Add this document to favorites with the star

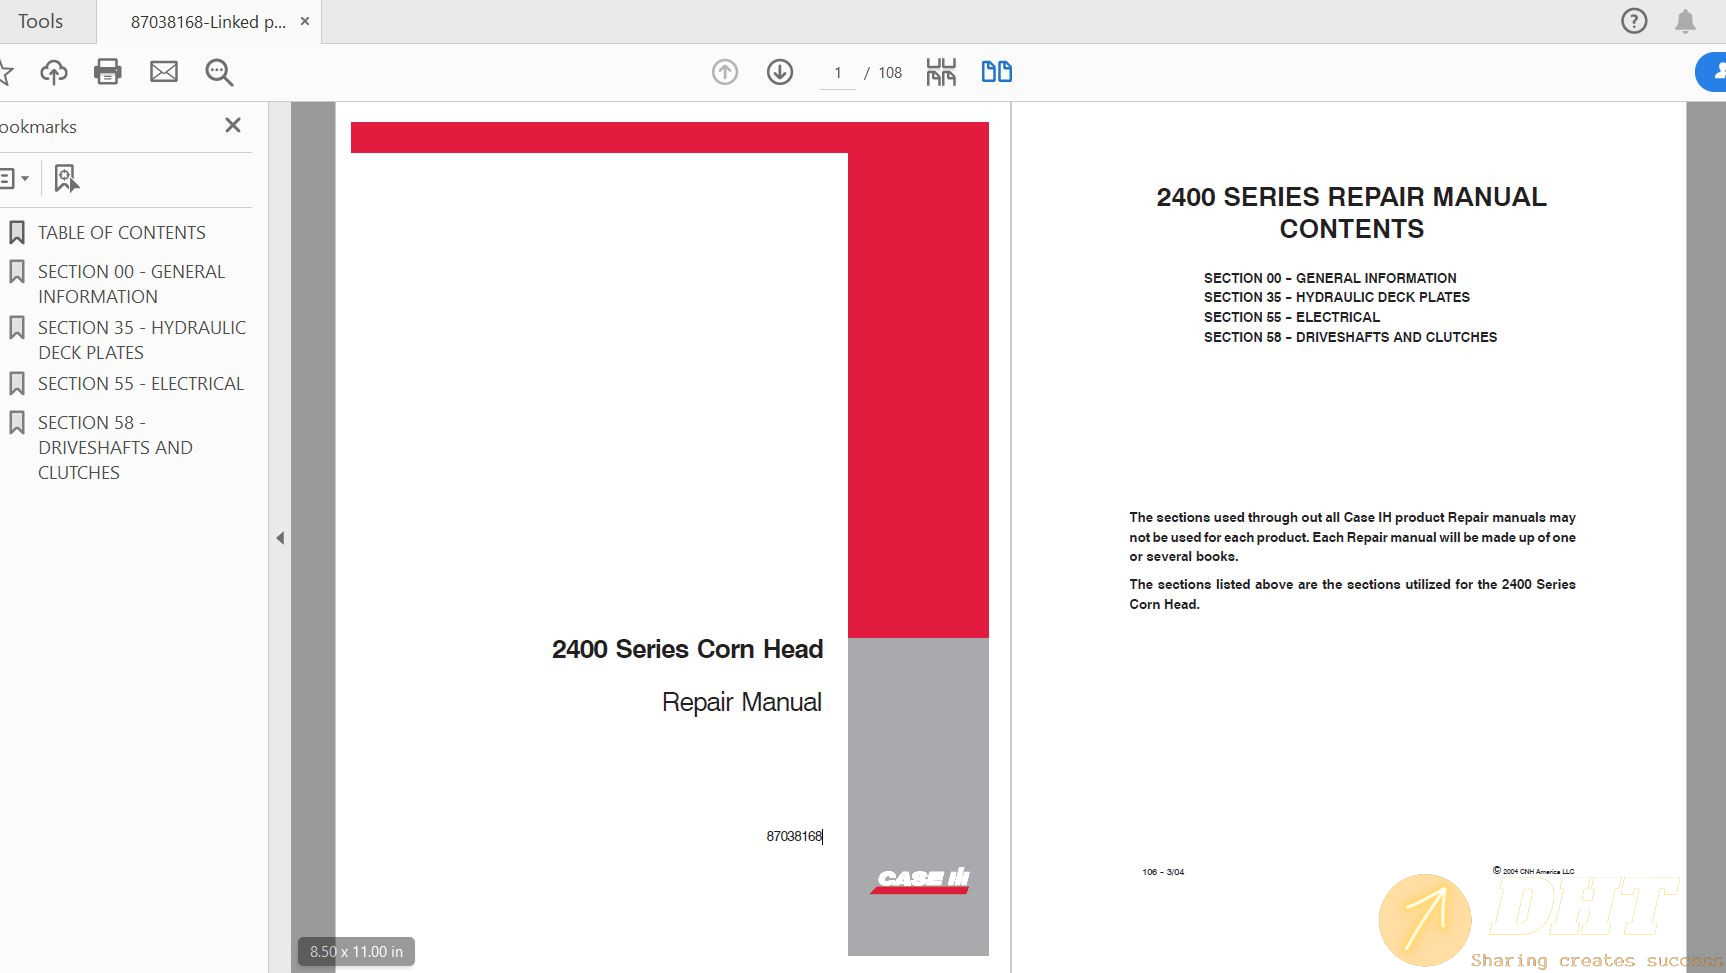click(x=8, y=71)
